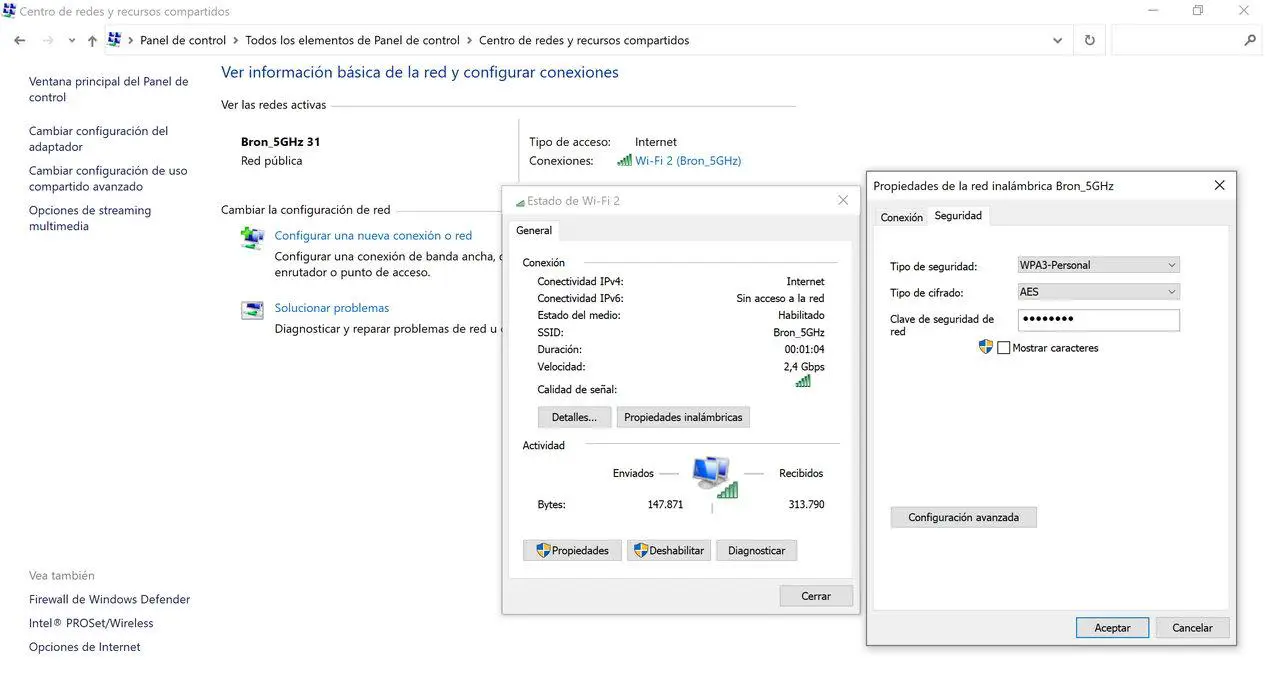Open Cambiar configuración del adaptador link
The width and height of the screenshot is (1268, 674).
click(x=98, y=139)
